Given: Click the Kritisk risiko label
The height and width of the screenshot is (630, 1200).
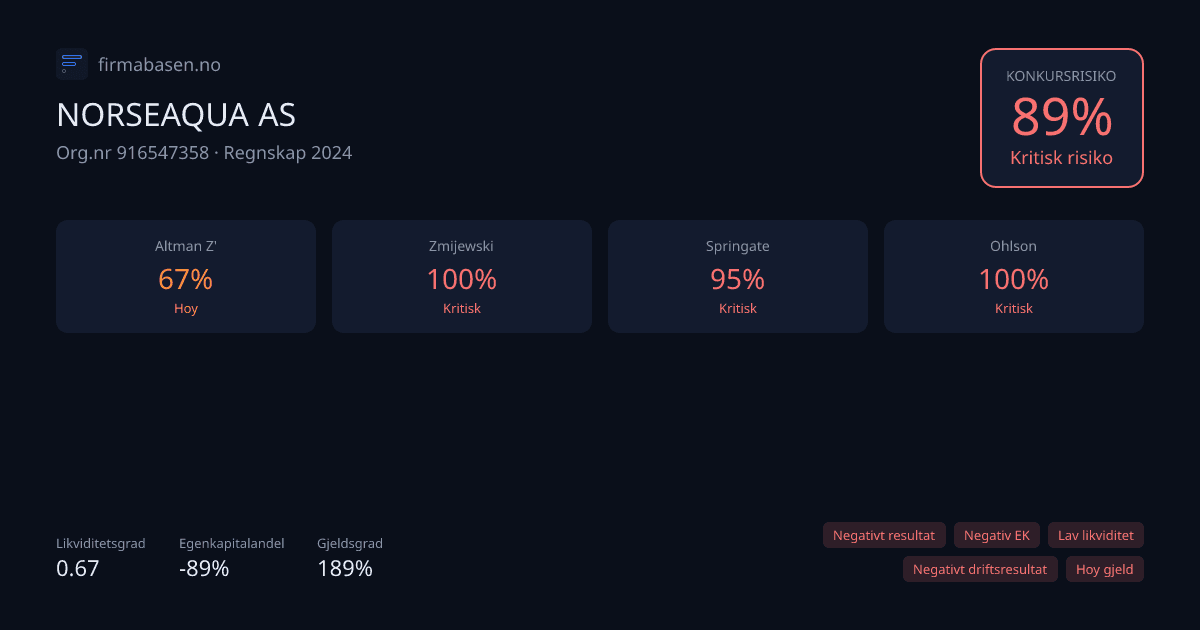Looking at the screenshot, I should 1061,158.
